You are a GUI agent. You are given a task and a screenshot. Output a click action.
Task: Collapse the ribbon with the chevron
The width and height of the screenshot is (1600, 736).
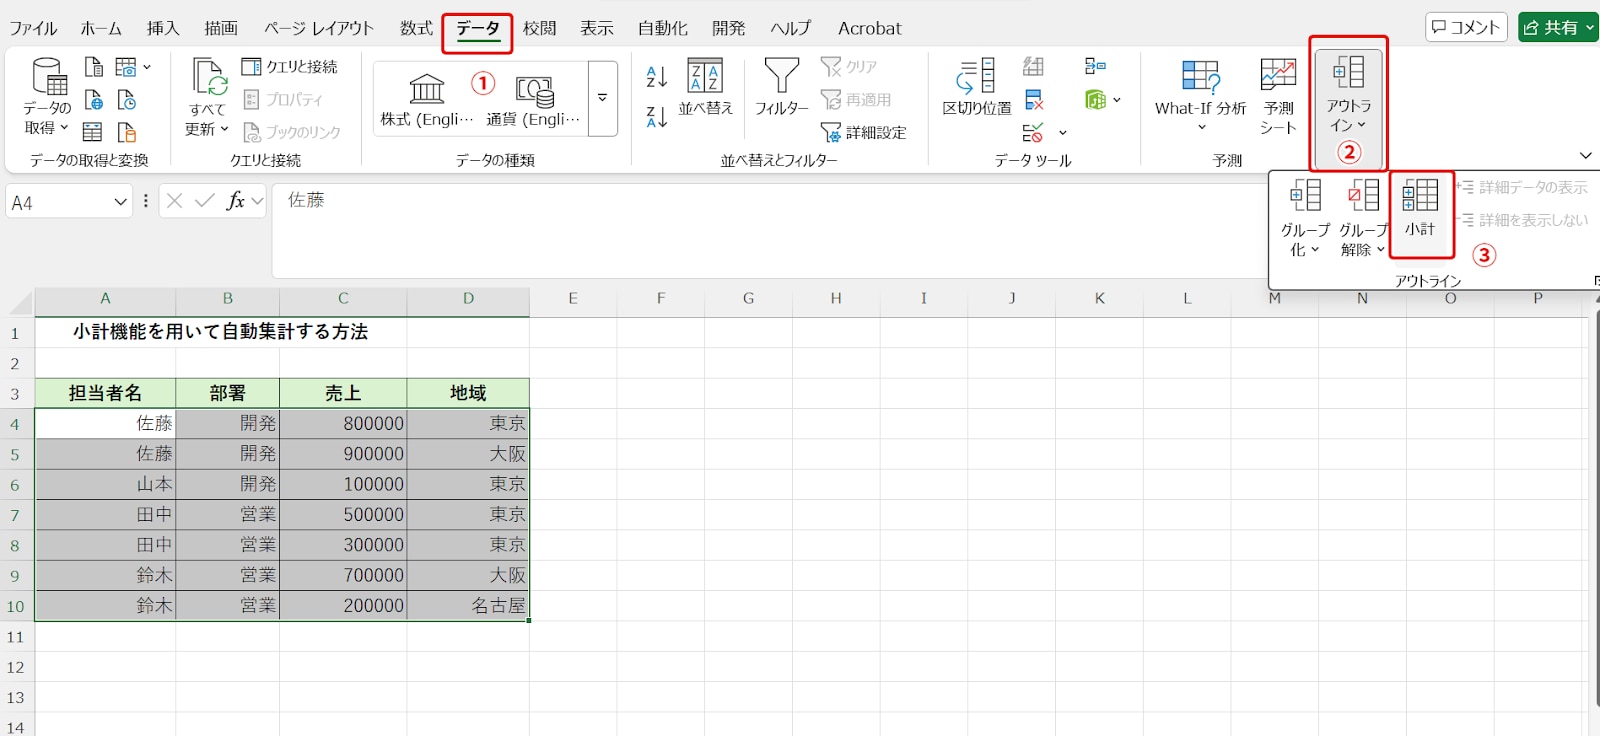tap(1586, 155)
